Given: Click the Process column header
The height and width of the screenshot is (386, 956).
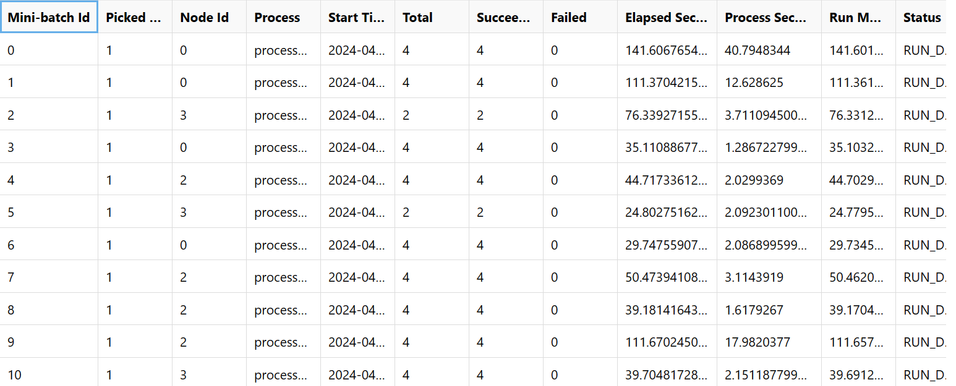Looking at the screenshot, I should point(284,17).
